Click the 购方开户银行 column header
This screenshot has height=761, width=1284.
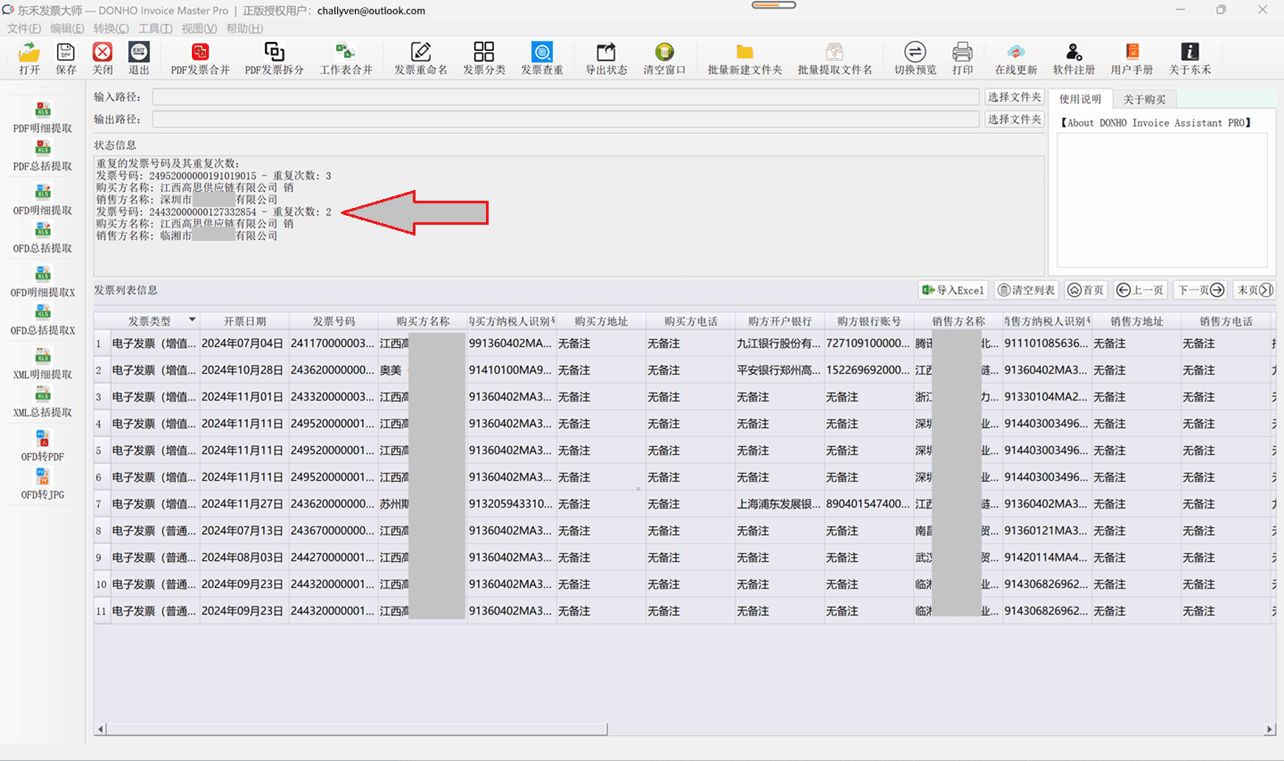[x=779, y=321]
